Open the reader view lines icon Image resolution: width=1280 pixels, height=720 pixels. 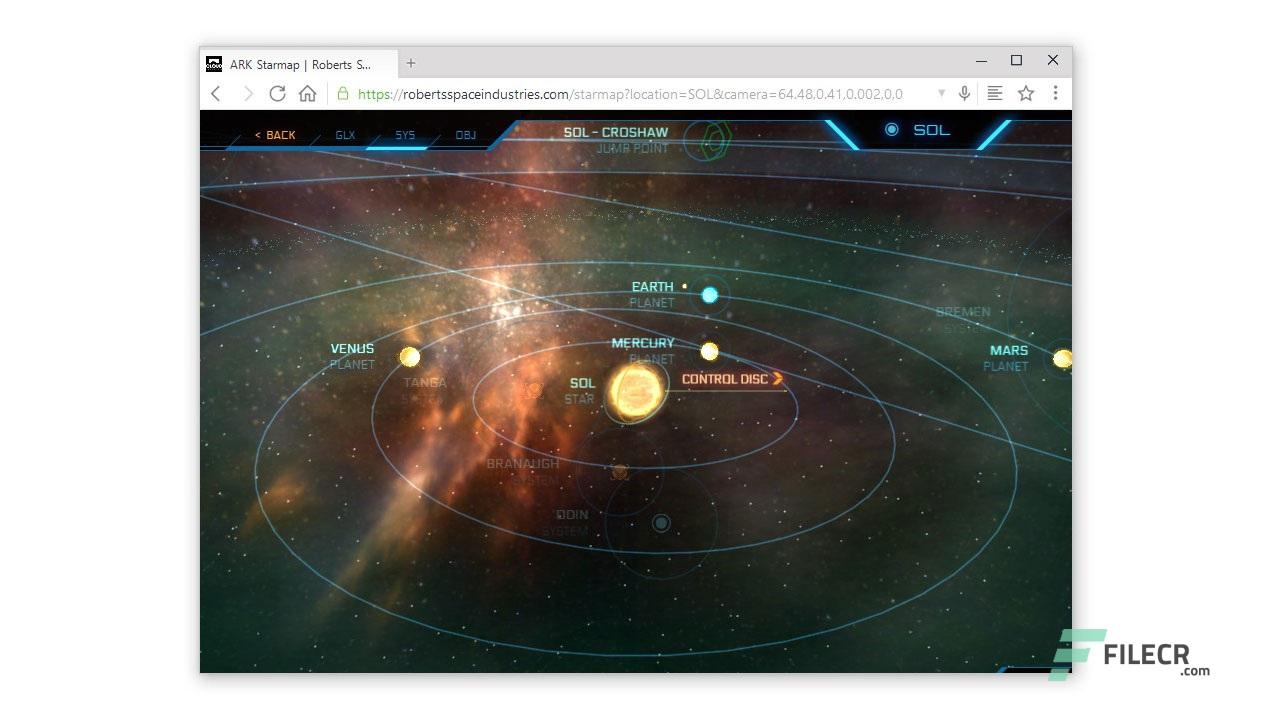[995, 93]
